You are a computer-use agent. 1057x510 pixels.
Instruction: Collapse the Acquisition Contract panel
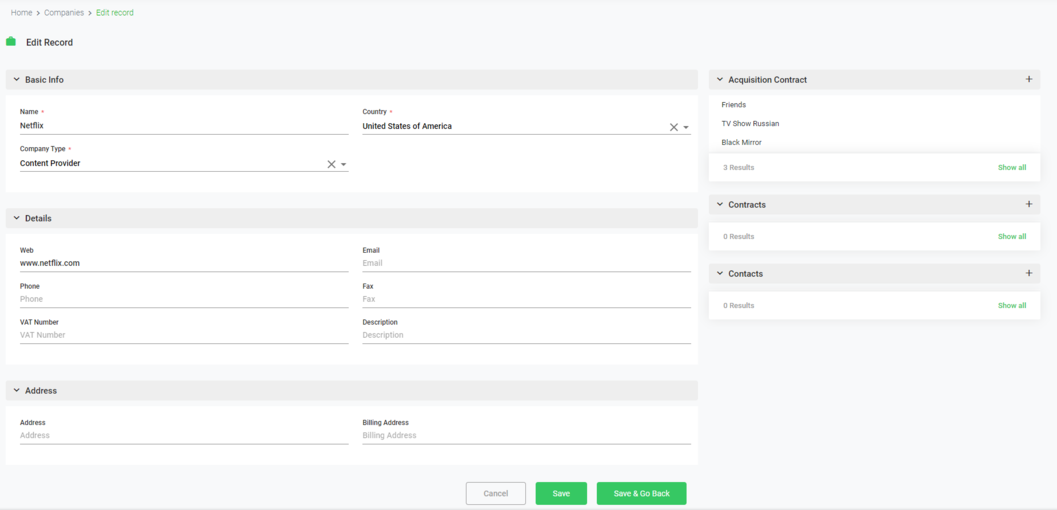pyautogui.click(x=720, y=79)
